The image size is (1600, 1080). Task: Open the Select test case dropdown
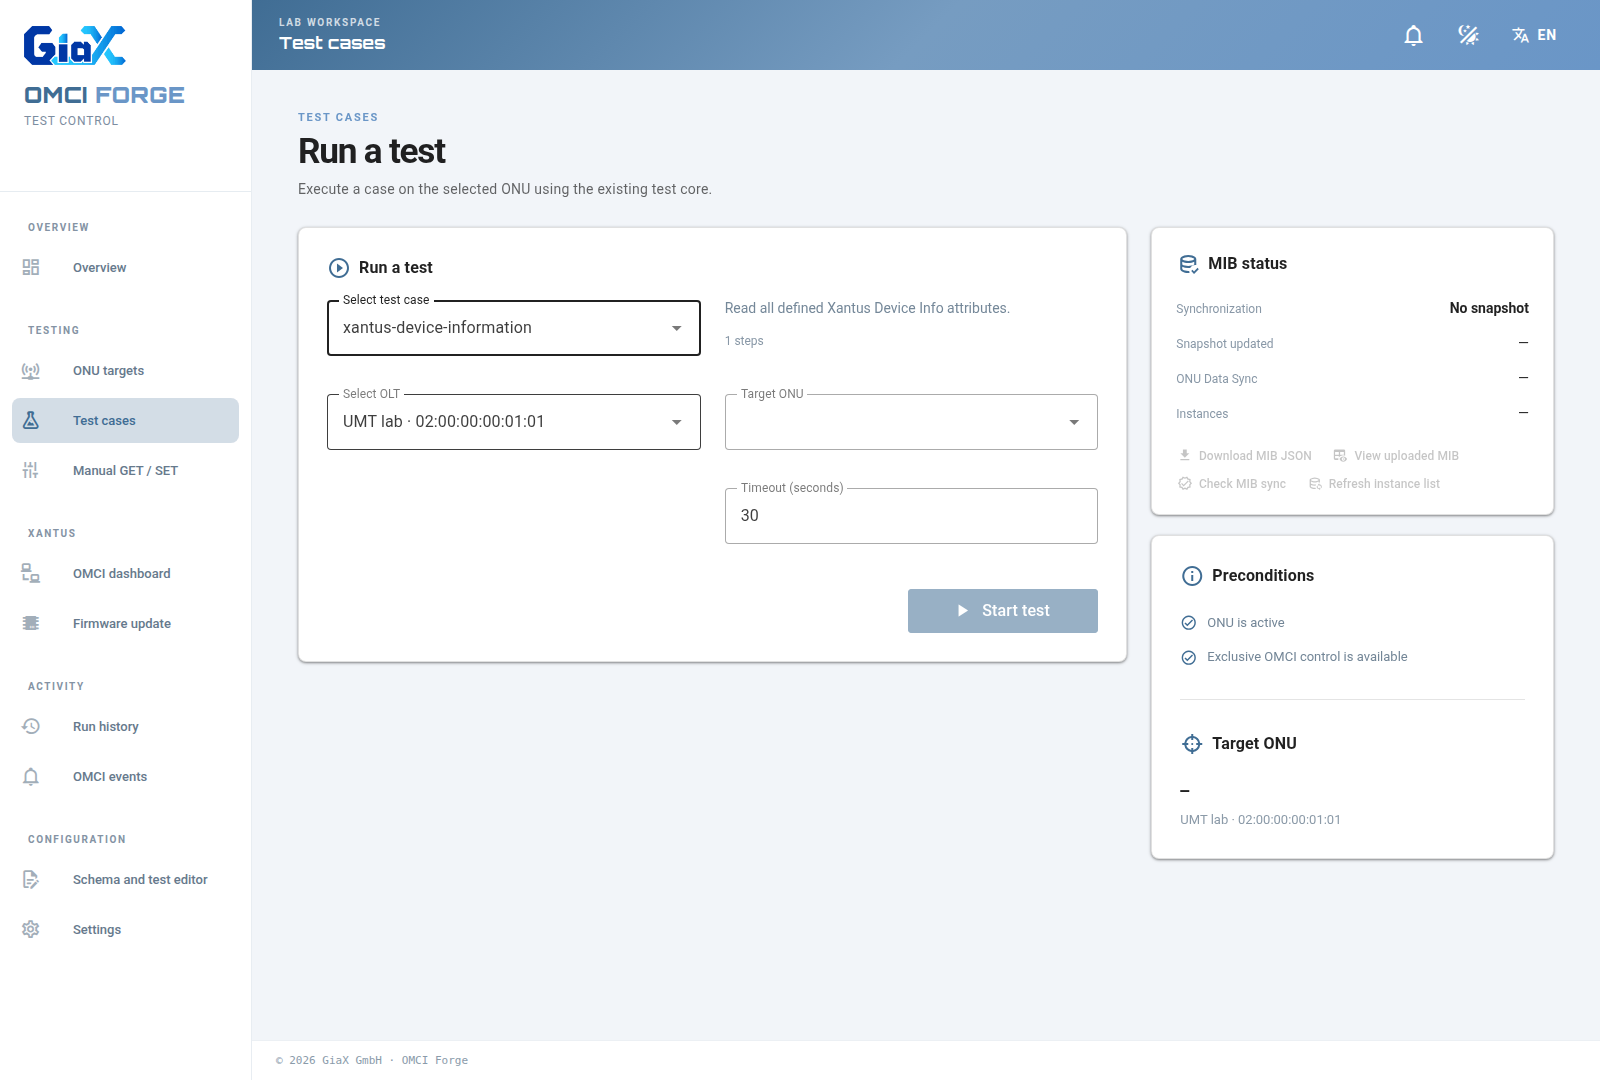514,328
